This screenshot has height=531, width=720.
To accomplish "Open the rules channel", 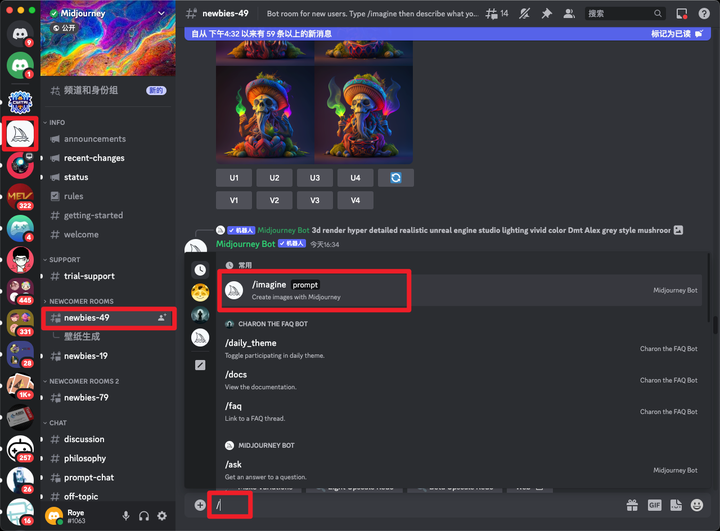I will (108, 196).
